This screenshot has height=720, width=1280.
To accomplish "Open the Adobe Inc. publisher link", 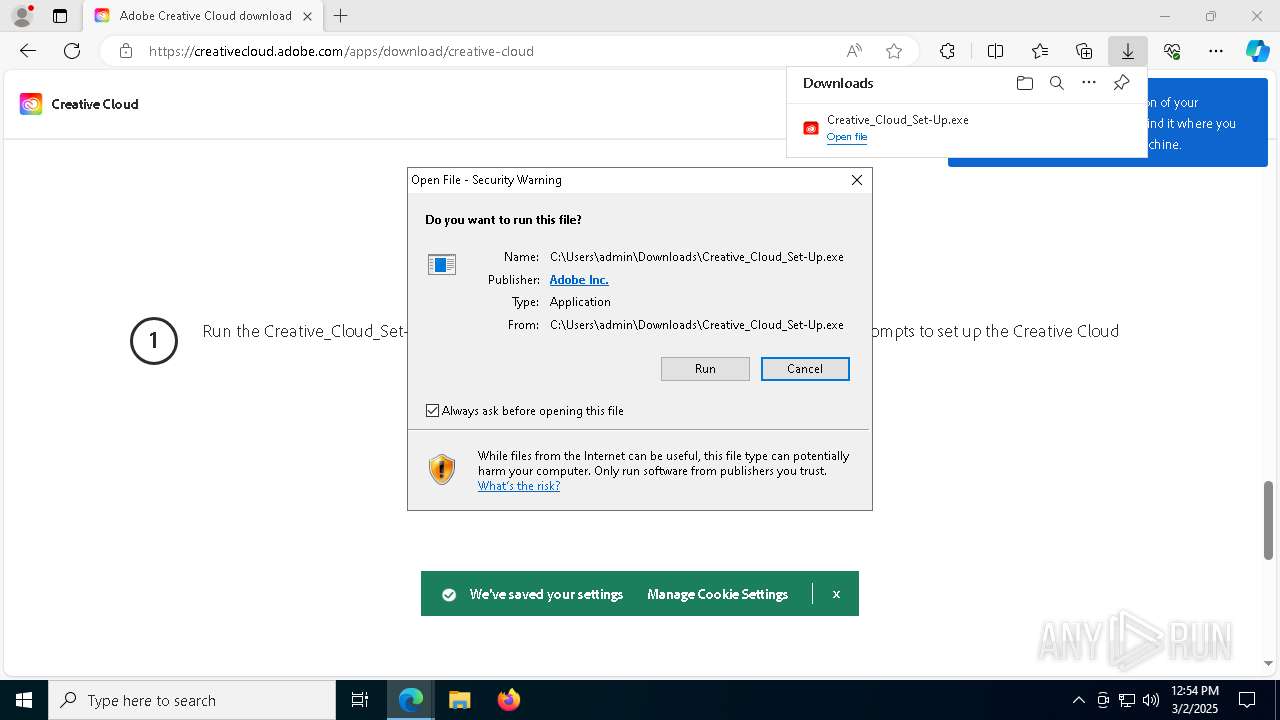I will (579, 280).
